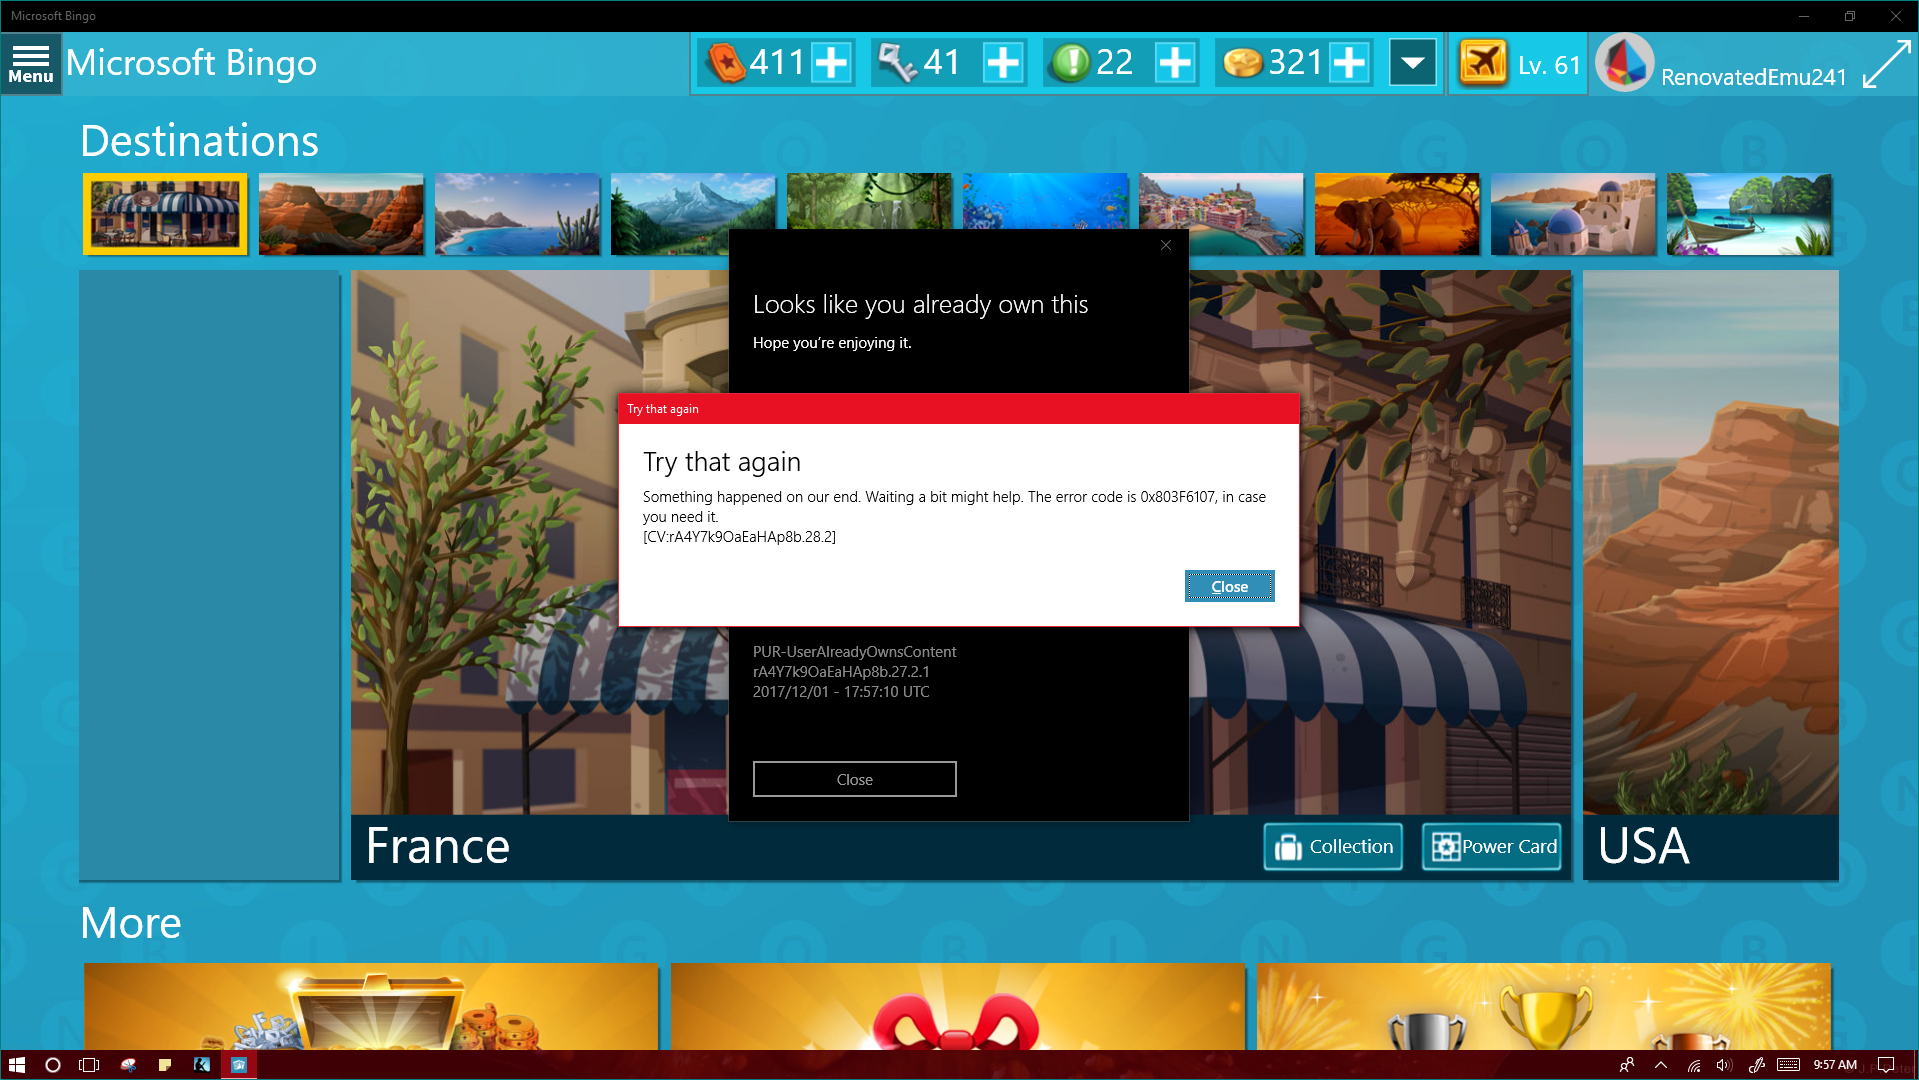Add more coins with plus button
The width and height of the screenshot is (1919, 1080).
tap(1349, 63)
